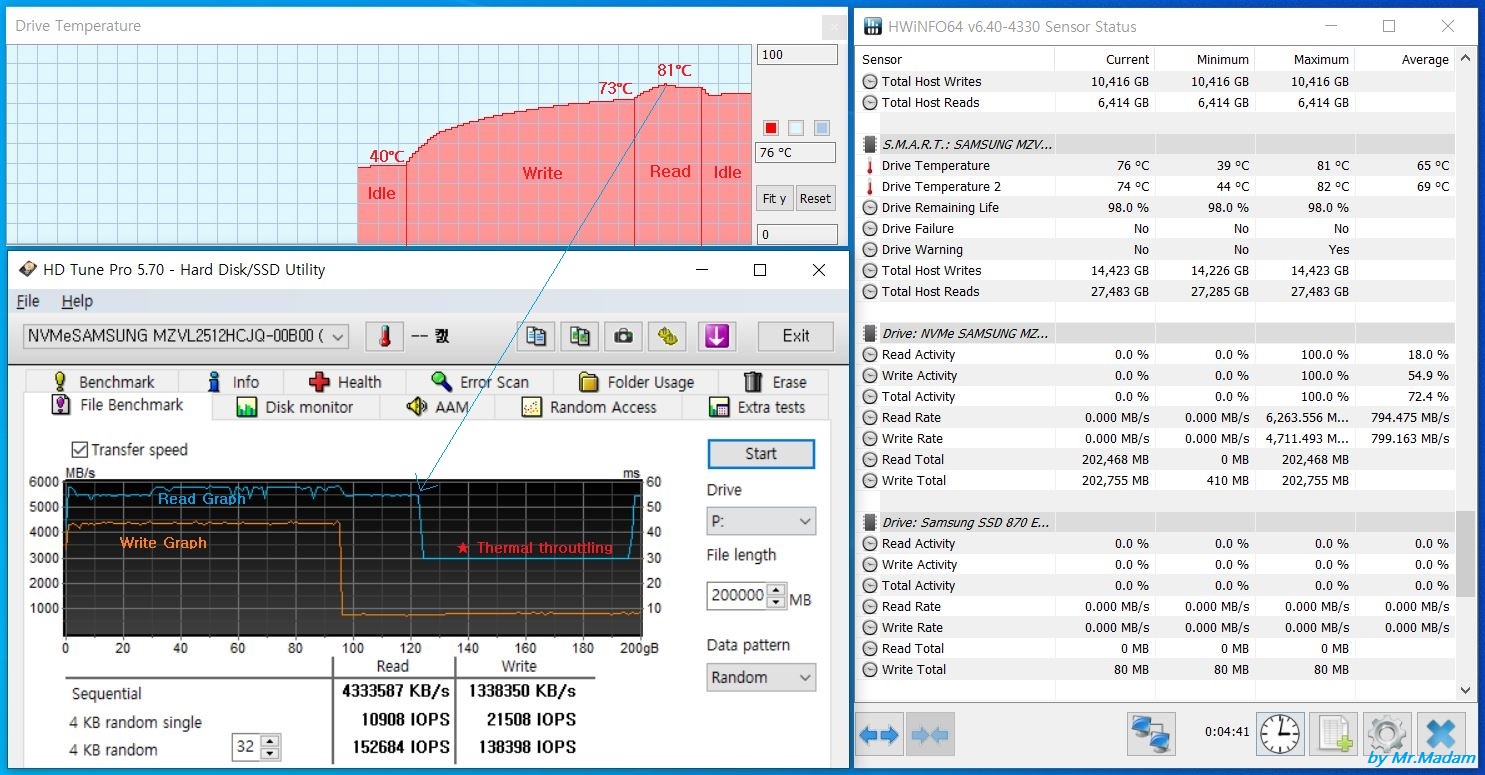Image resolution: width=1485 pixels, height=775 pixels.
Task: Click thermometer icon beside Drive Temperature row
Action: (x=870, y=166)
